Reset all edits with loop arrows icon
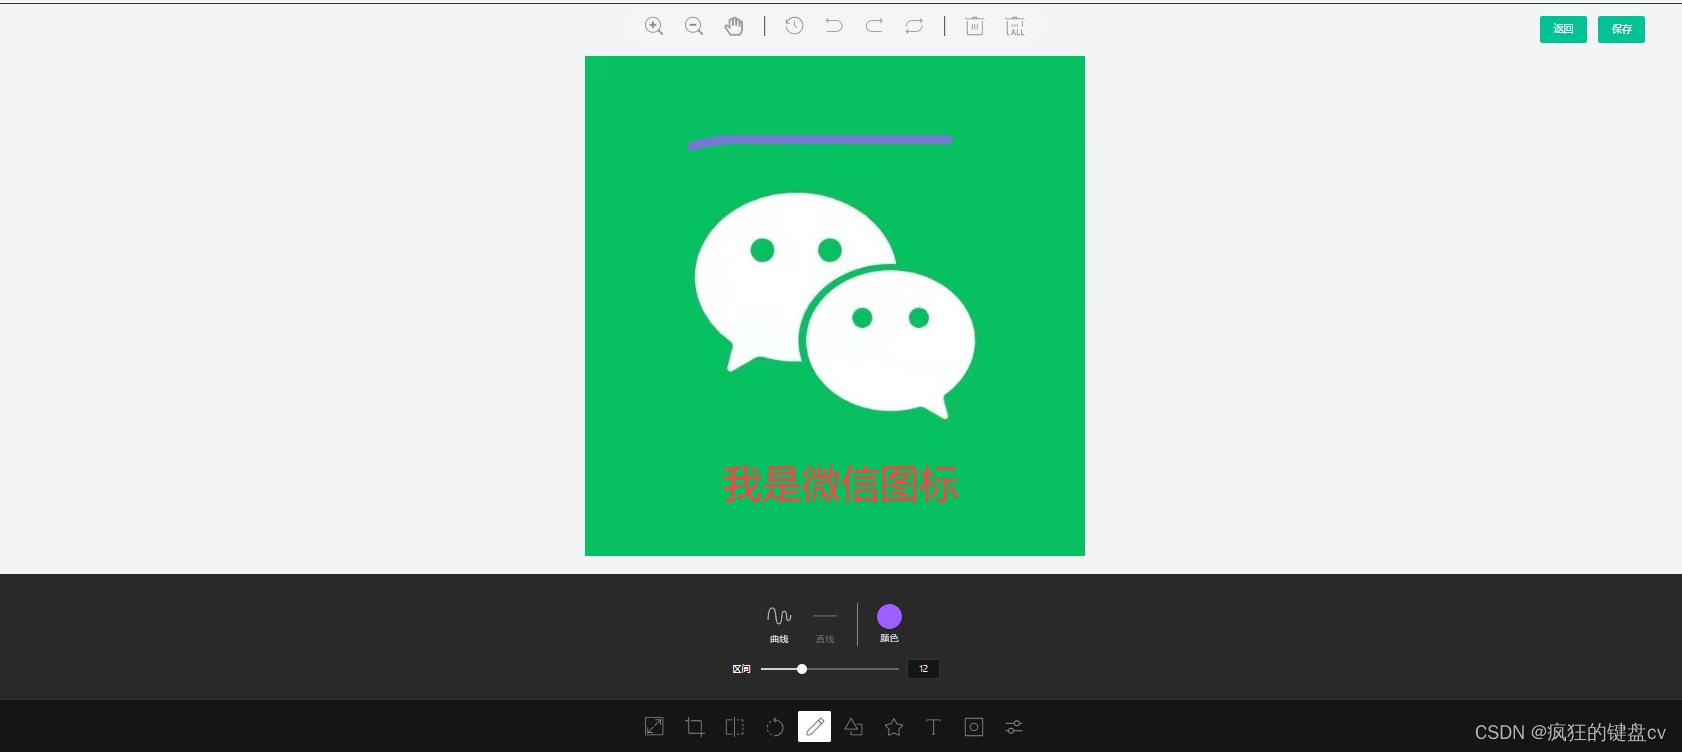Image resolution: width=1682 pixels, height=752 pixels. [x=914, y=26]
